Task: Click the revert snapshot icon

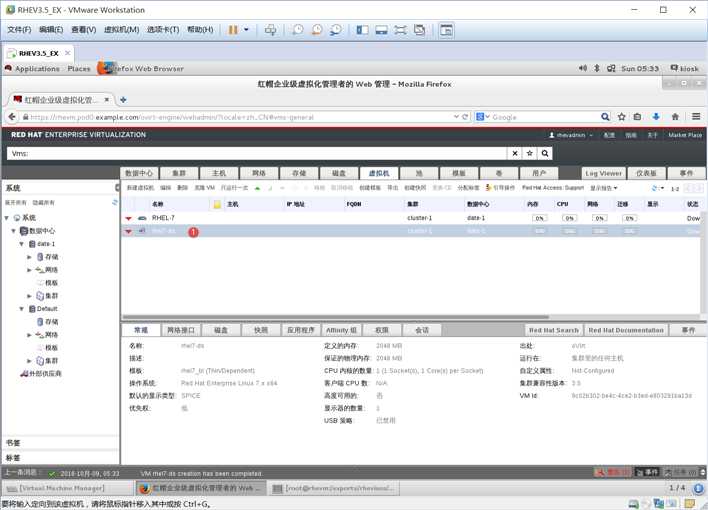Action: [317, 30]
